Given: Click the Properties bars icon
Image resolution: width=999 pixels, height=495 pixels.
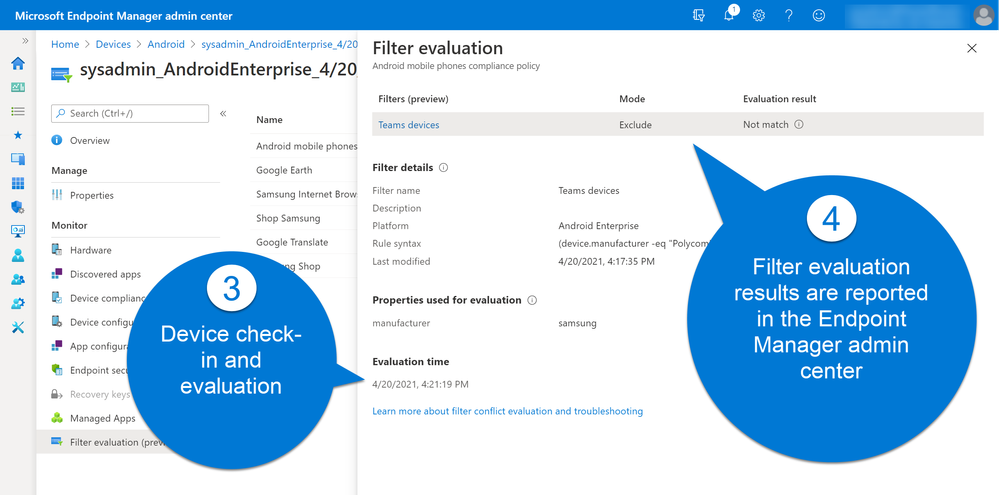Looking at the screenshot, I should [57, 195].
